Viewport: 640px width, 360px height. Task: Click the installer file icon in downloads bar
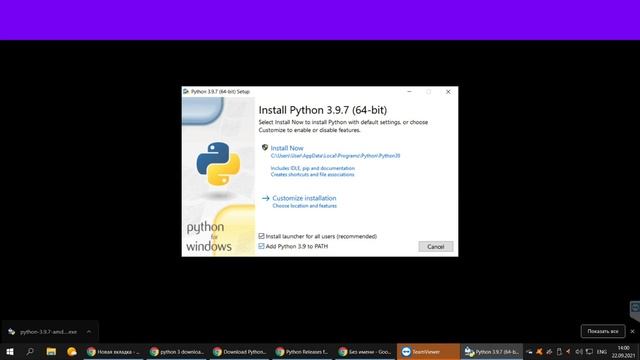tap(11, 332)
